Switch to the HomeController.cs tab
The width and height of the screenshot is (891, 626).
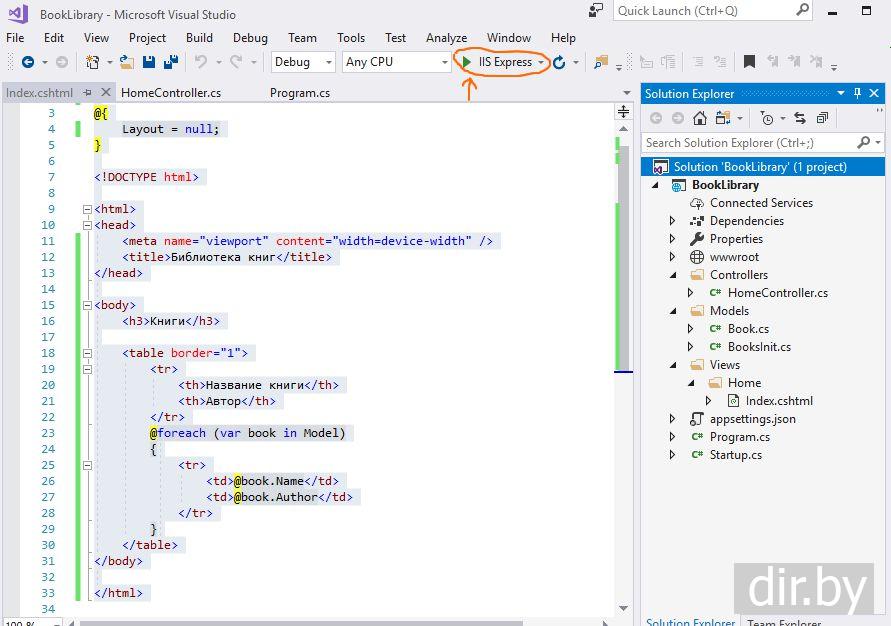click(171, 93)
